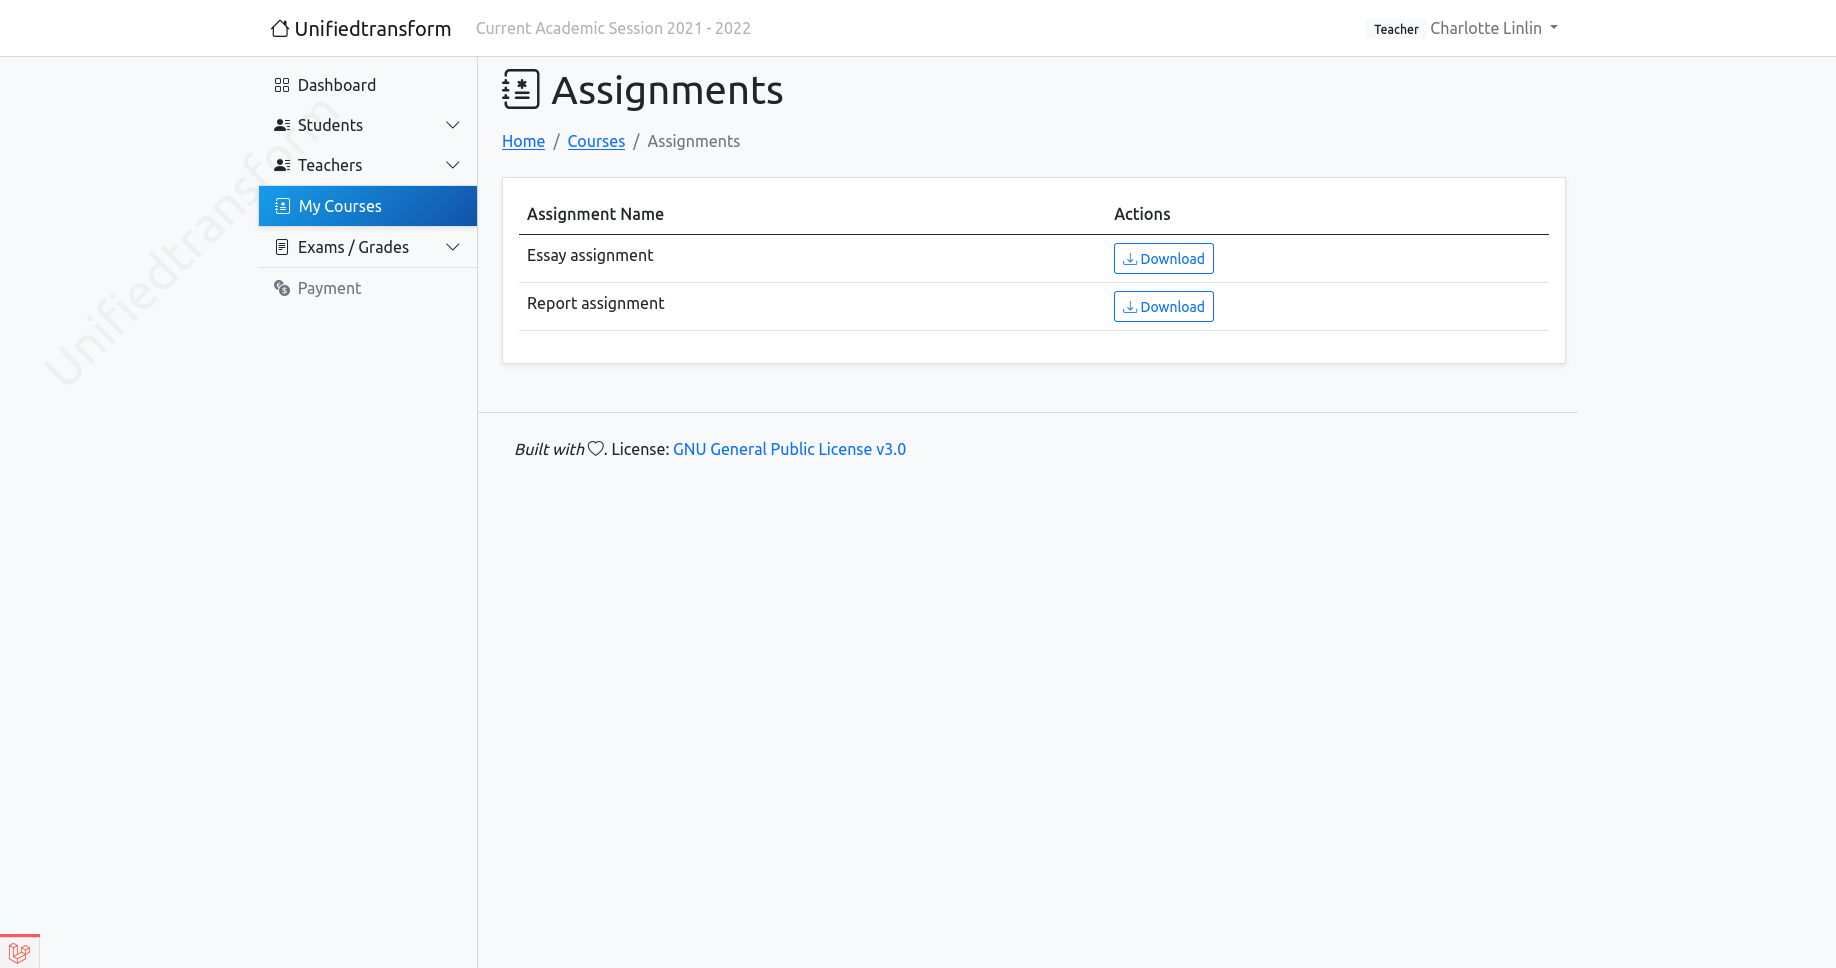The width and height of the screenshot is (1836, 968).
Task: Open the Charlotte Linlin user dropdown
Action: pyautogui.click(x=1494, y=28)
